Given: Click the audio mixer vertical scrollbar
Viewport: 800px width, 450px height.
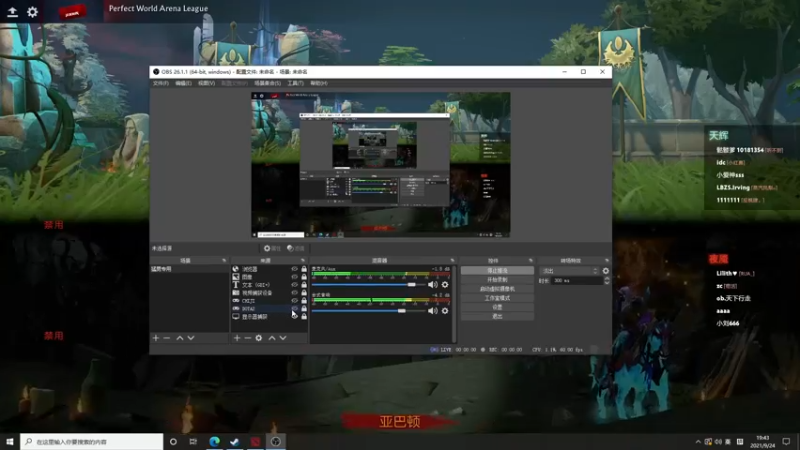Looking at the screenshot, I should pyautogui.click(x=454, y=304).
